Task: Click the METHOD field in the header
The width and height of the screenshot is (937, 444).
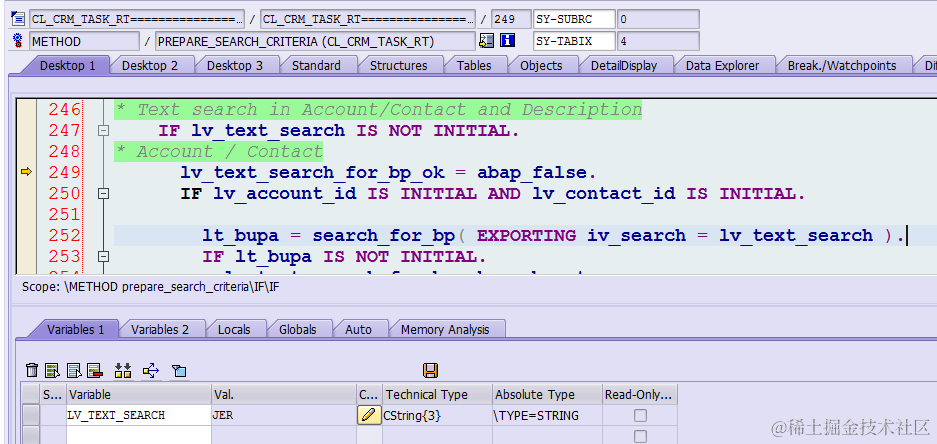Action: [x=84, y=41]
